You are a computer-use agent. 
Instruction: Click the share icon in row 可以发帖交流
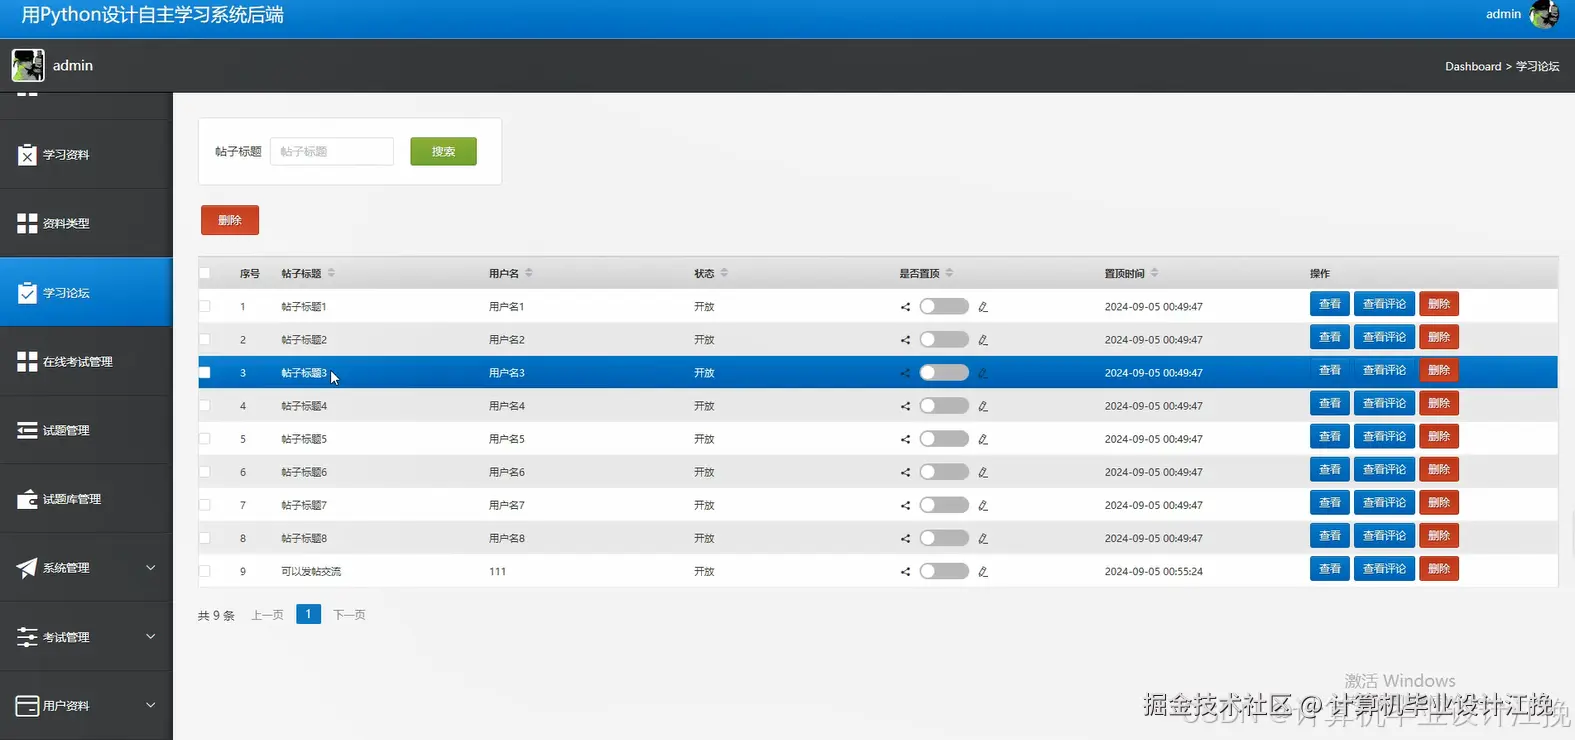coord(905,572)
